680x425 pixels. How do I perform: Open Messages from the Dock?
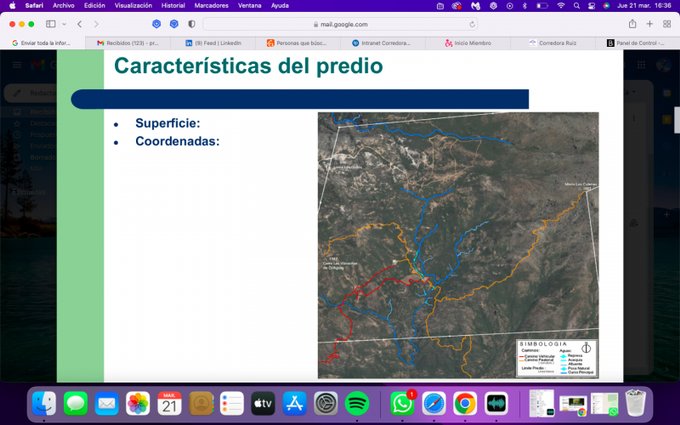coord(75,404)
